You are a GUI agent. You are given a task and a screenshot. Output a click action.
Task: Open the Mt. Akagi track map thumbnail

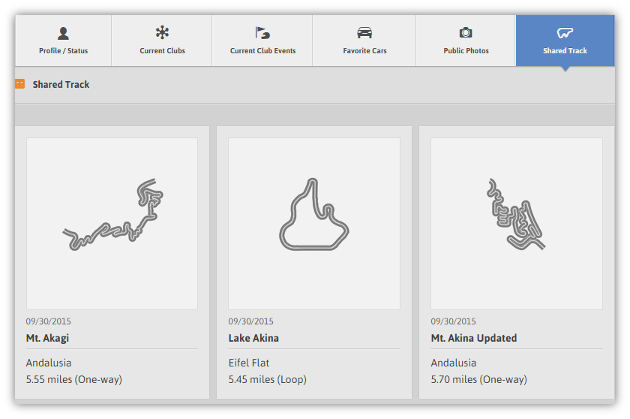(112, 223)
